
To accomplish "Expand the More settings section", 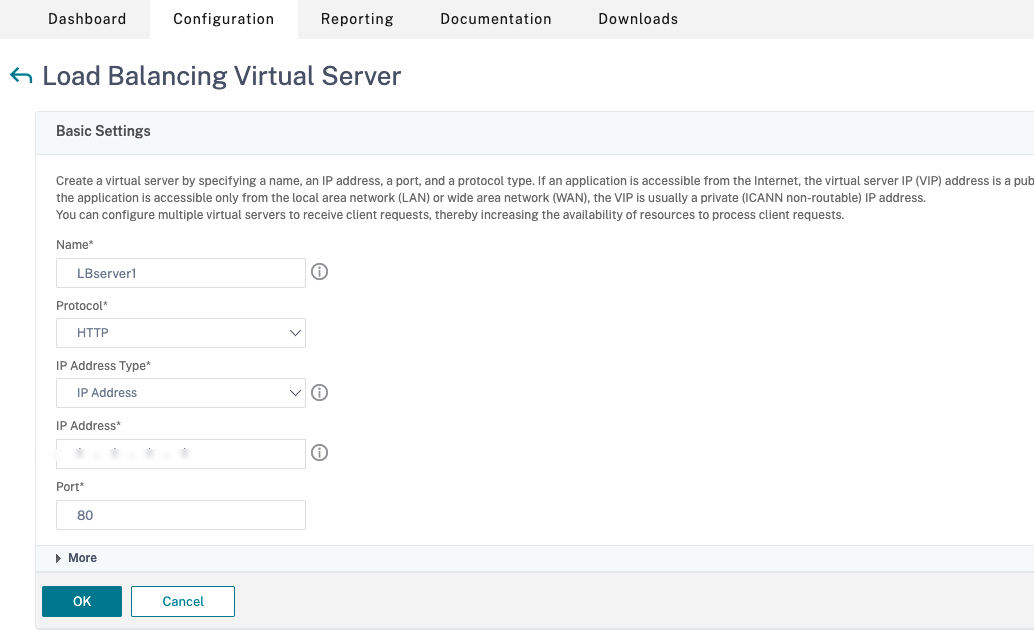I will click(82, 557).
